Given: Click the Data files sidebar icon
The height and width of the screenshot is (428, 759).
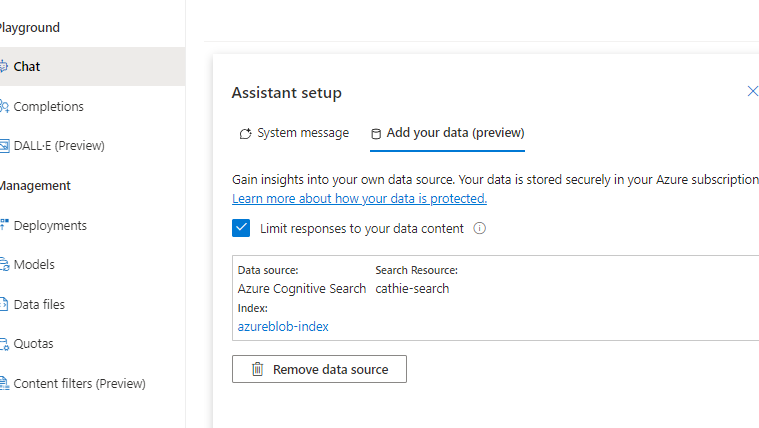Looking at the screenshot, I should [4, 305].
